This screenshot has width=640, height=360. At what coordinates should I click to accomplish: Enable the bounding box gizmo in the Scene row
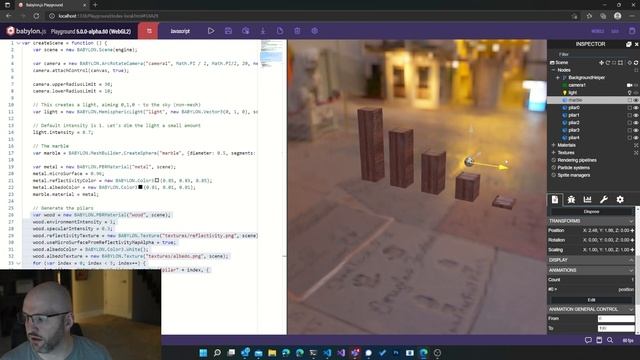[620, 62]
